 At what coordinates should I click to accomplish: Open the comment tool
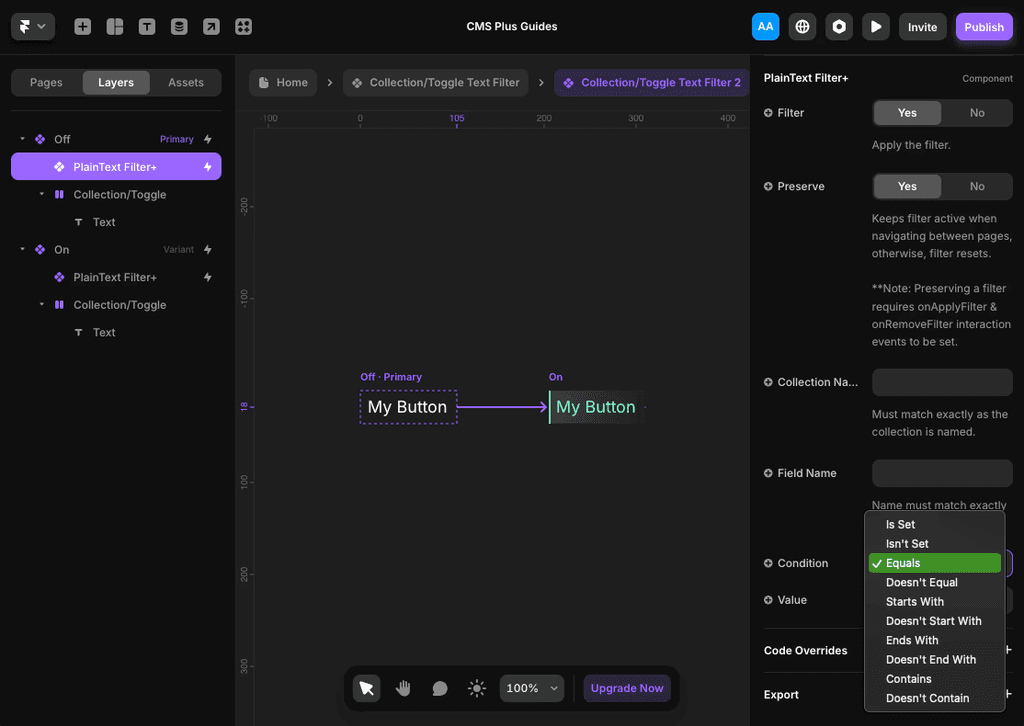click(x=439, y=688)
